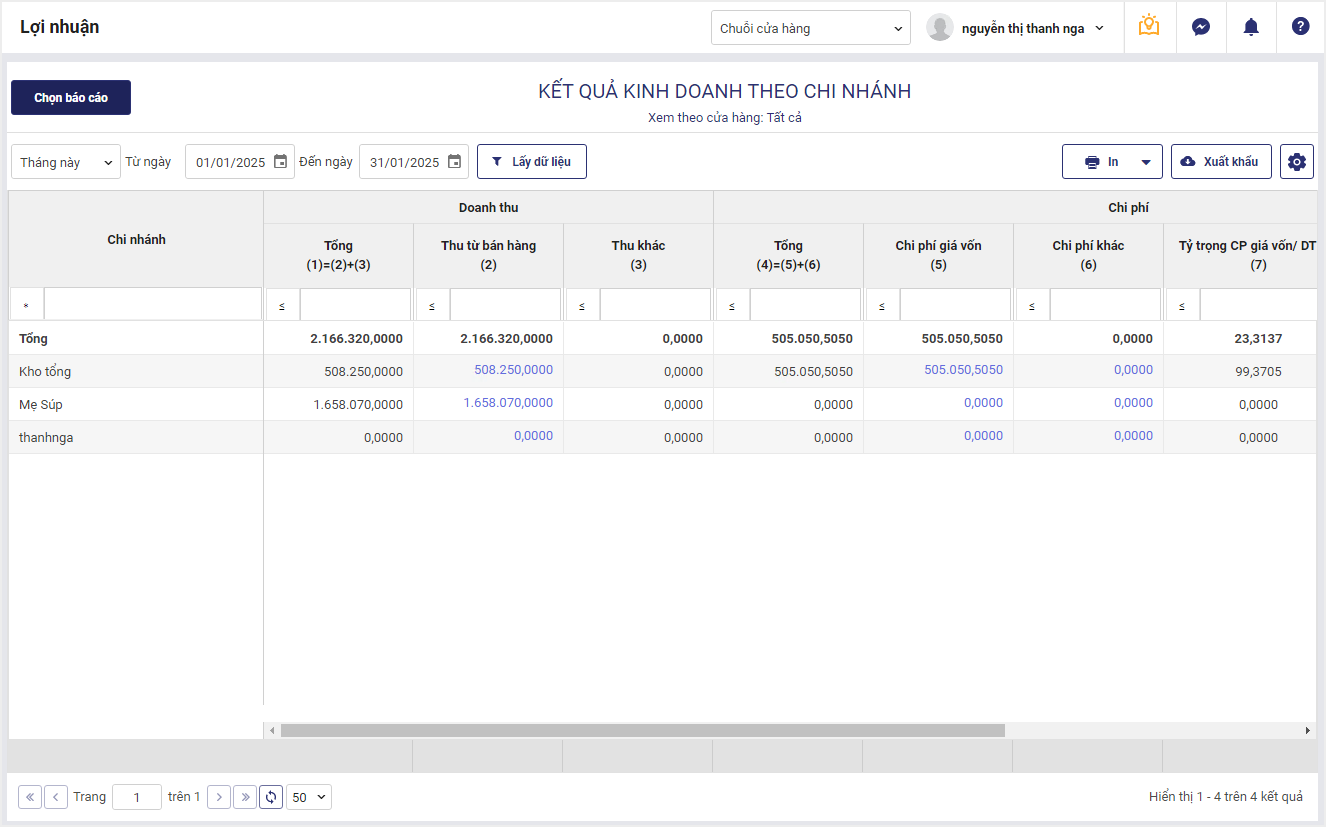Click the notifications bell icon
The width and height of the screenshot is (1326, 827).
coord(1251,27)
